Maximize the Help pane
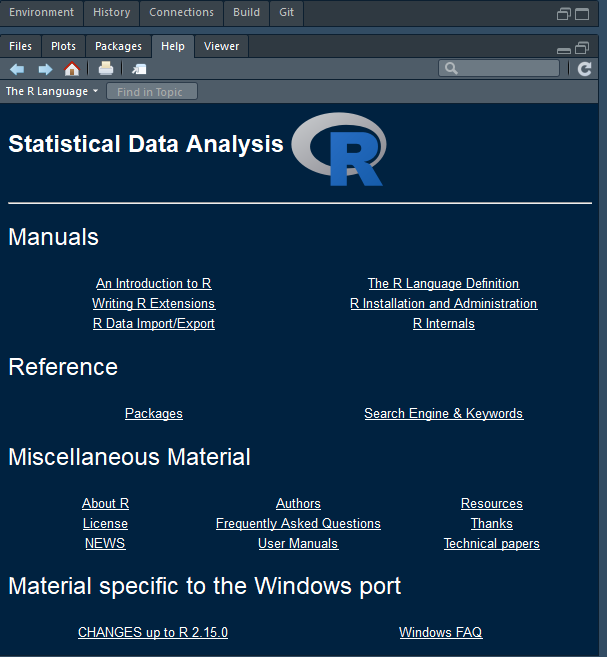607x657 pixels. point(583,47)
